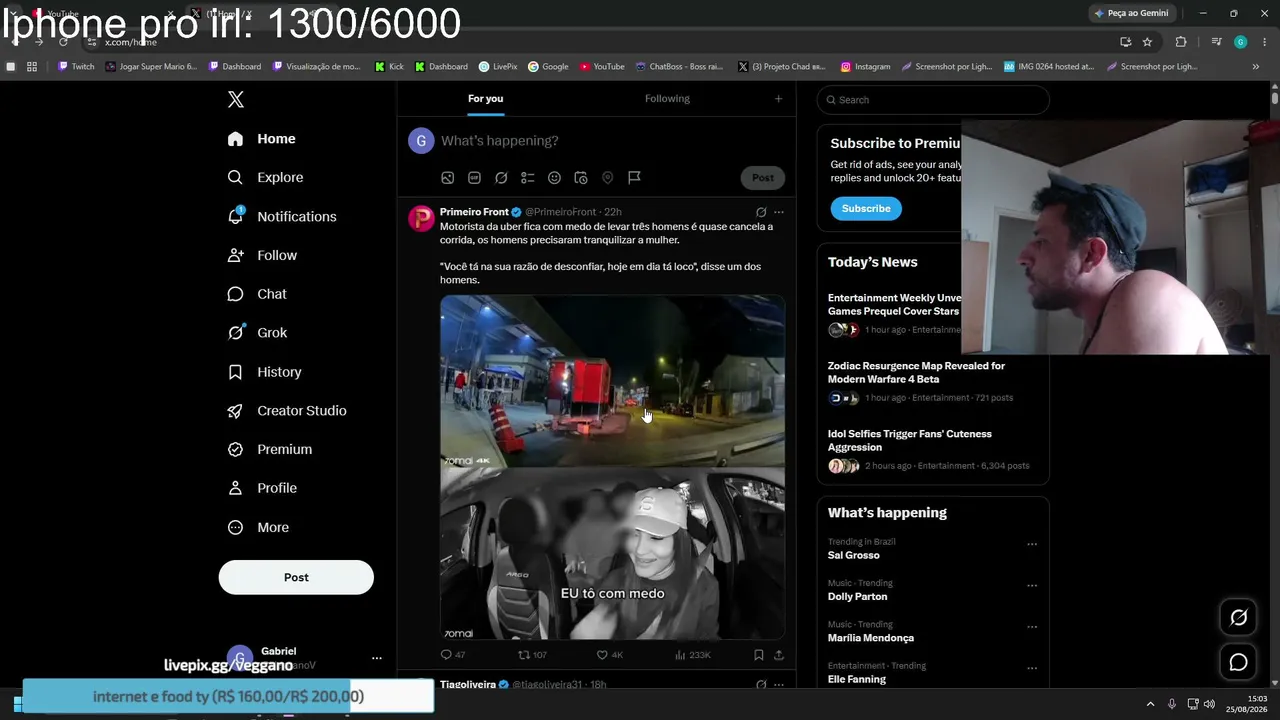Open floating Grok button at bottom right
The image size is (1280, 720).
coord(1238,618)
